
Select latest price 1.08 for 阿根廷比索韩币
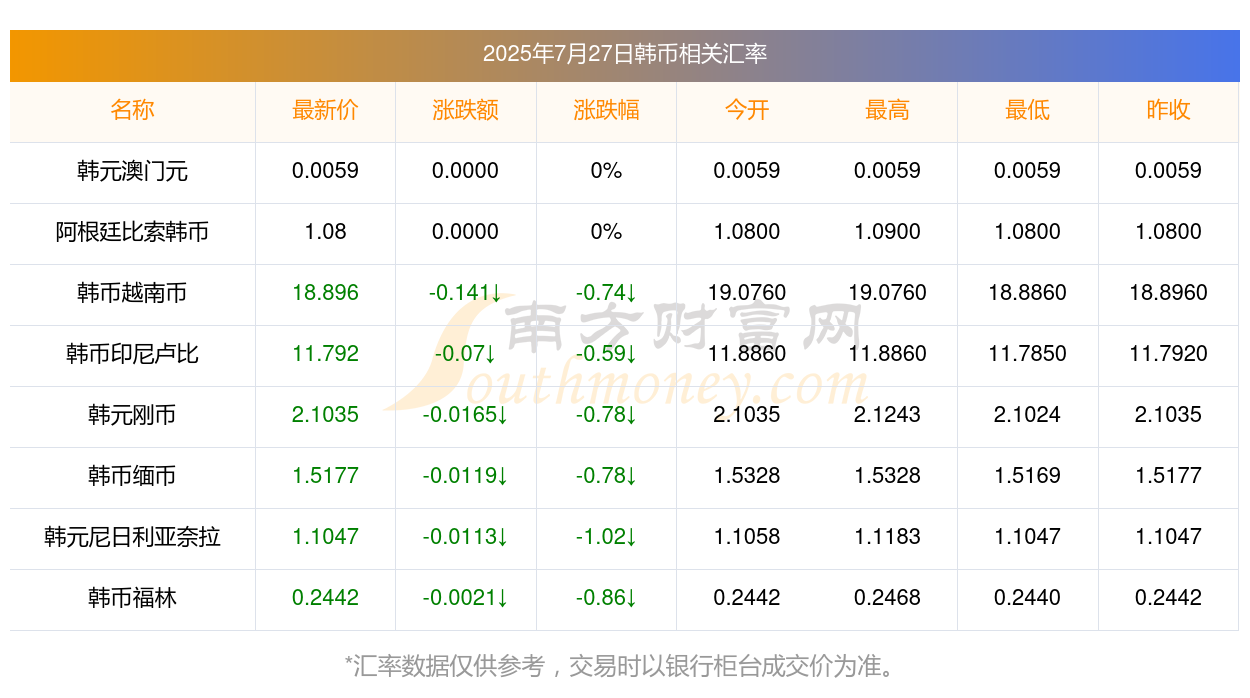(x=325, y=232)
